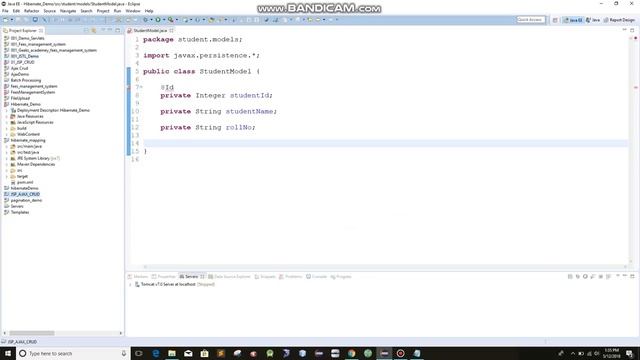
Task: Switch to the Problems tab
Action: point(290,276)
